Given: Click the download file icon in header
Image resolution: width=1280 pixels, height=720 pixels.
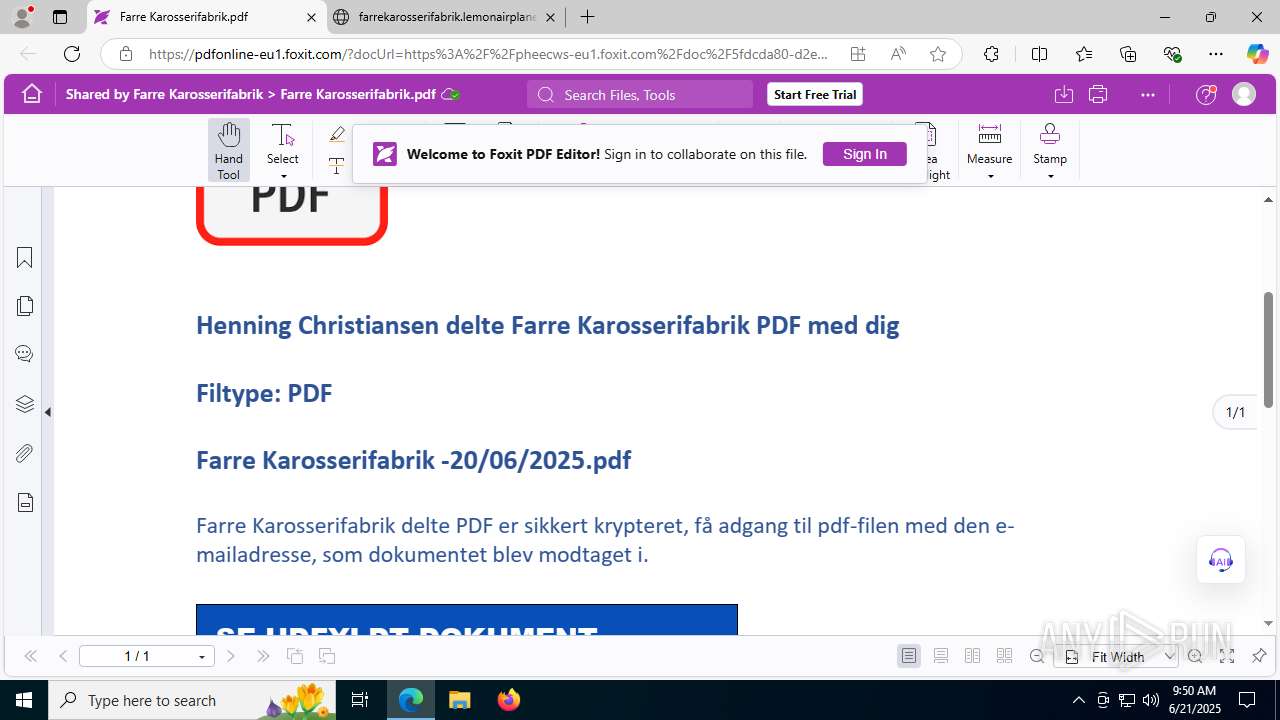Looking at the screenshot, I should (x=1064, y=94).
